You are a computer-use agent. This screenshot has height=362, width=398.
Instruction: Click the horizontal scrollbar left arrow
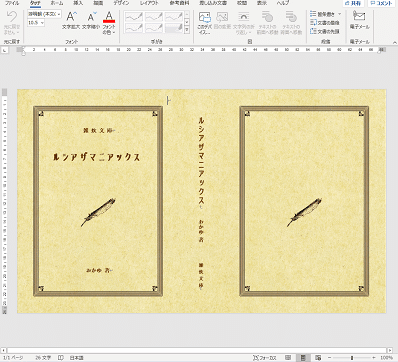pyautogui.click(x=4, y=350)
